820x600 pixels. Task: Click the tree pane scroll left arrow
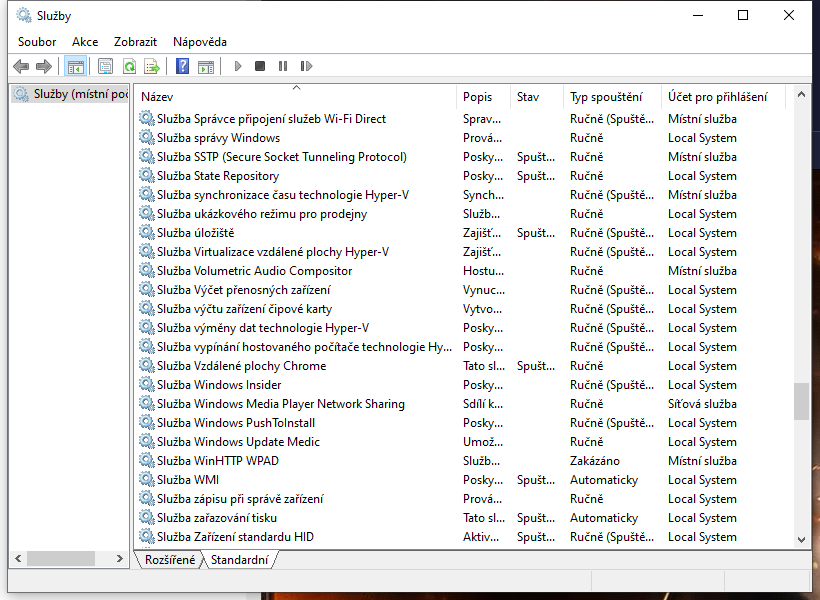tap(18, 559)
